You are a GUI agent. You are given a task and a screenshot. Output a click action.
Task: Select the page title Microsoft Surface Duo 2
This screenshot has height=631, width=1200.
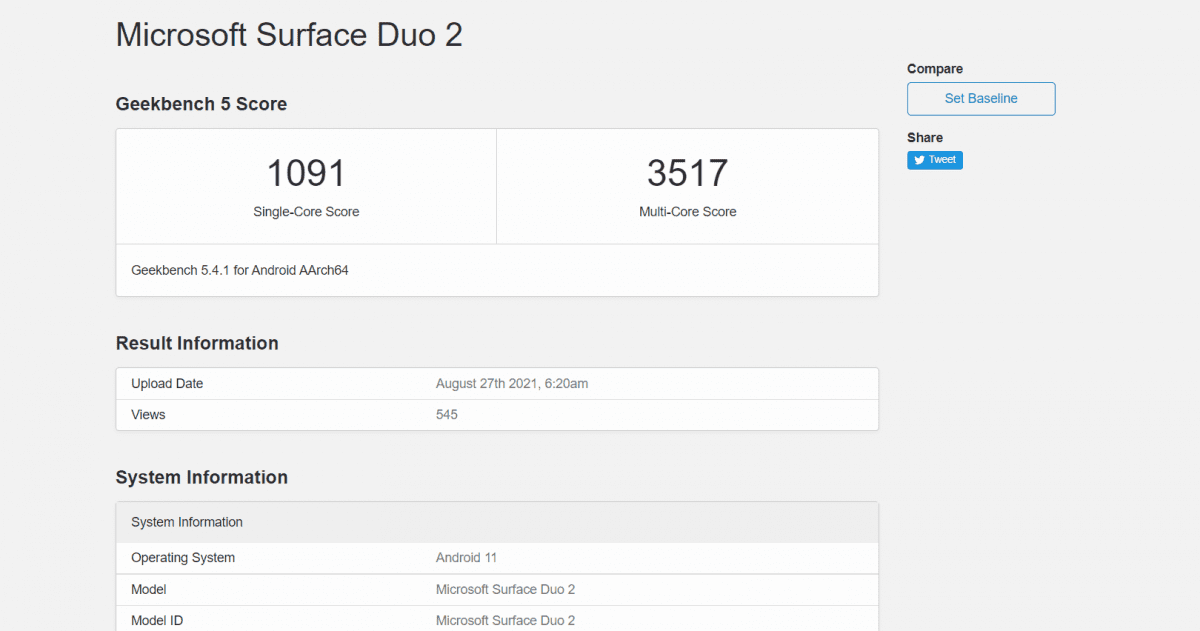(289, 34)
